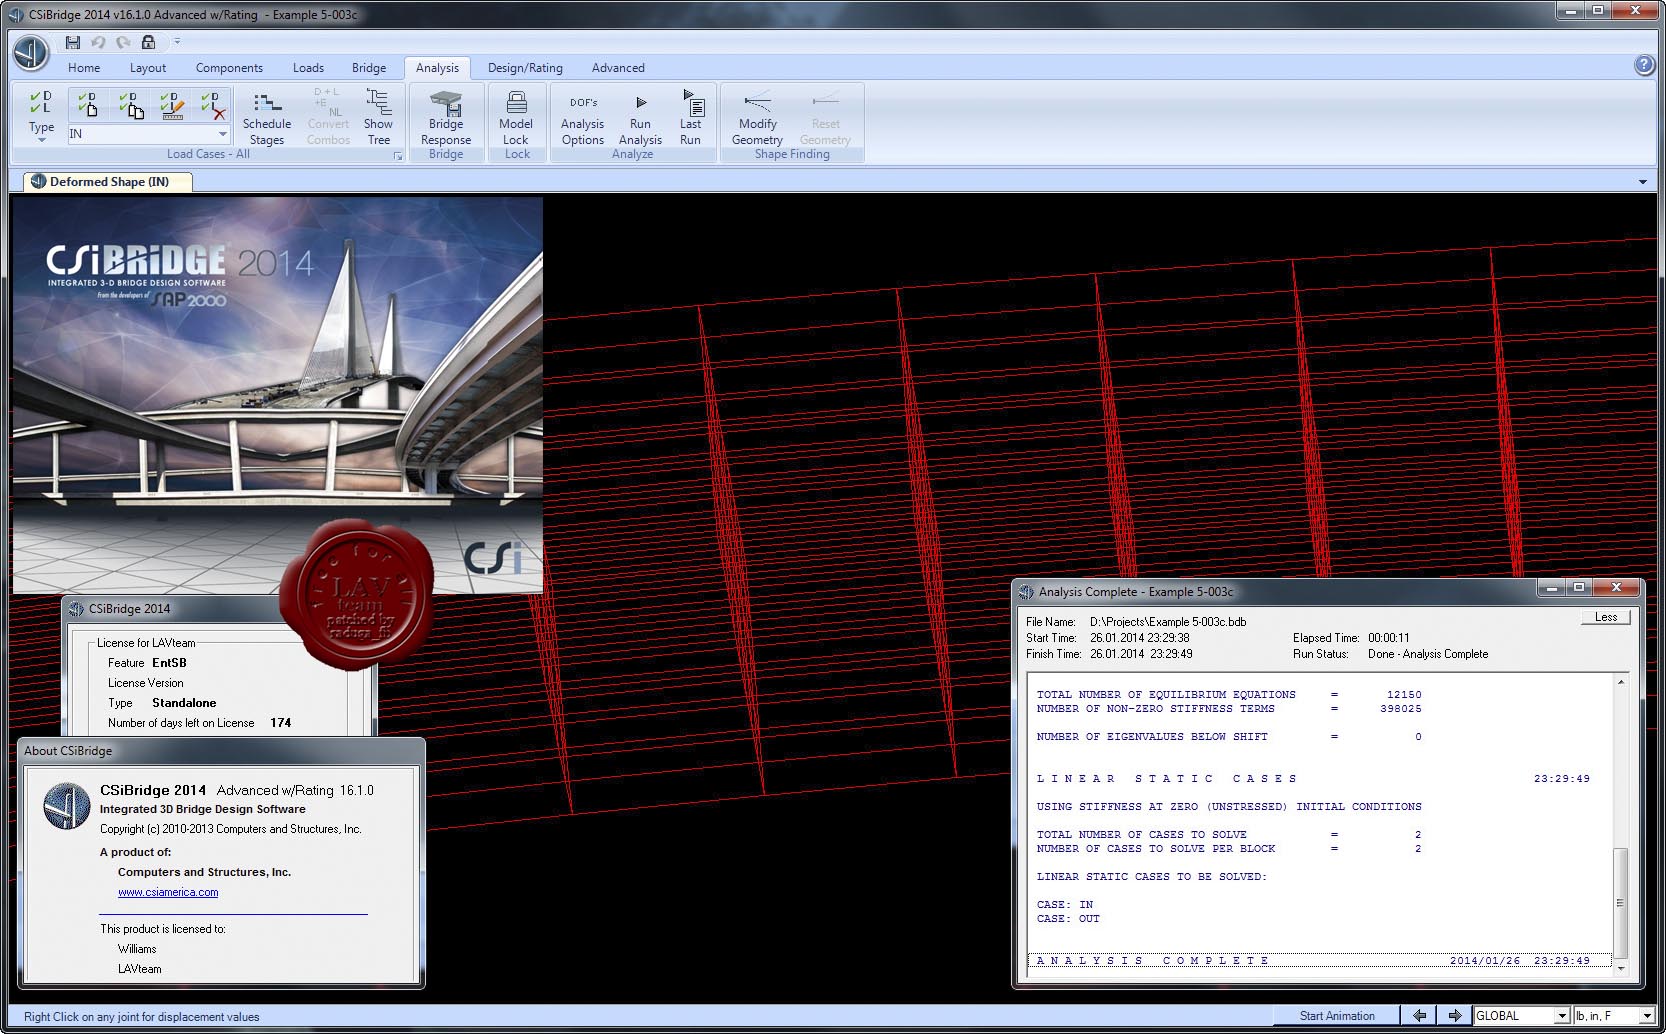
Task: Open Bridge Response settings
Action: click(x=446, y=118)
